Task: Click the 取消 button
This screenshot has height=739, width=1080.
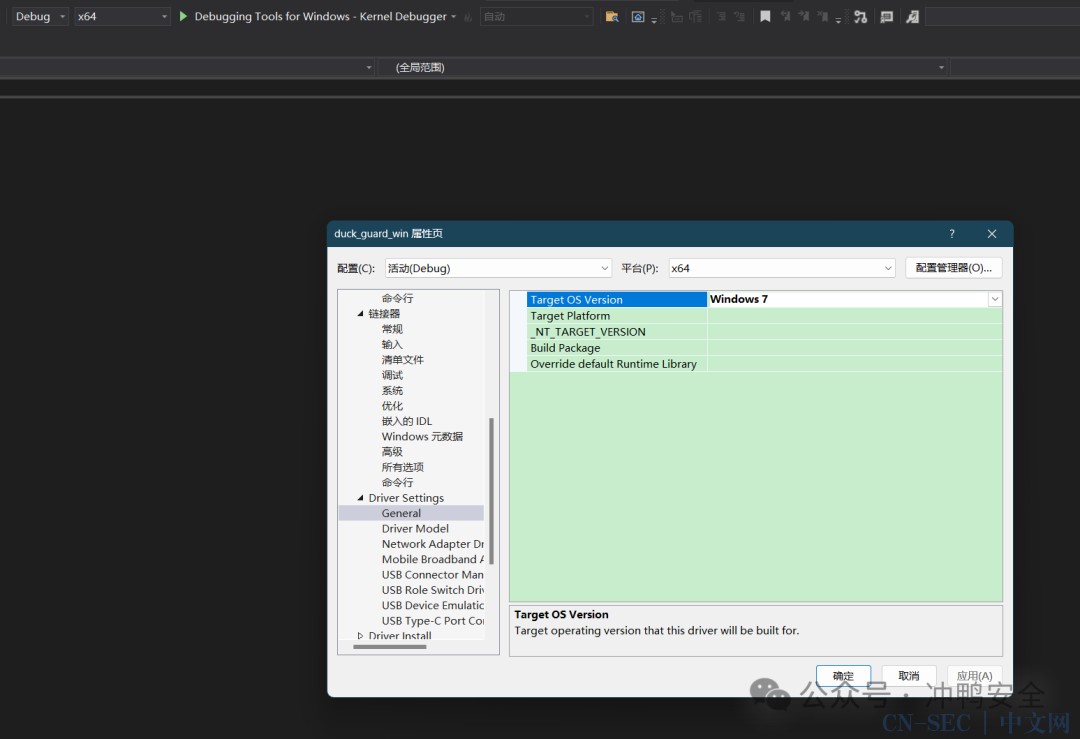Action: tap(909, 676)
